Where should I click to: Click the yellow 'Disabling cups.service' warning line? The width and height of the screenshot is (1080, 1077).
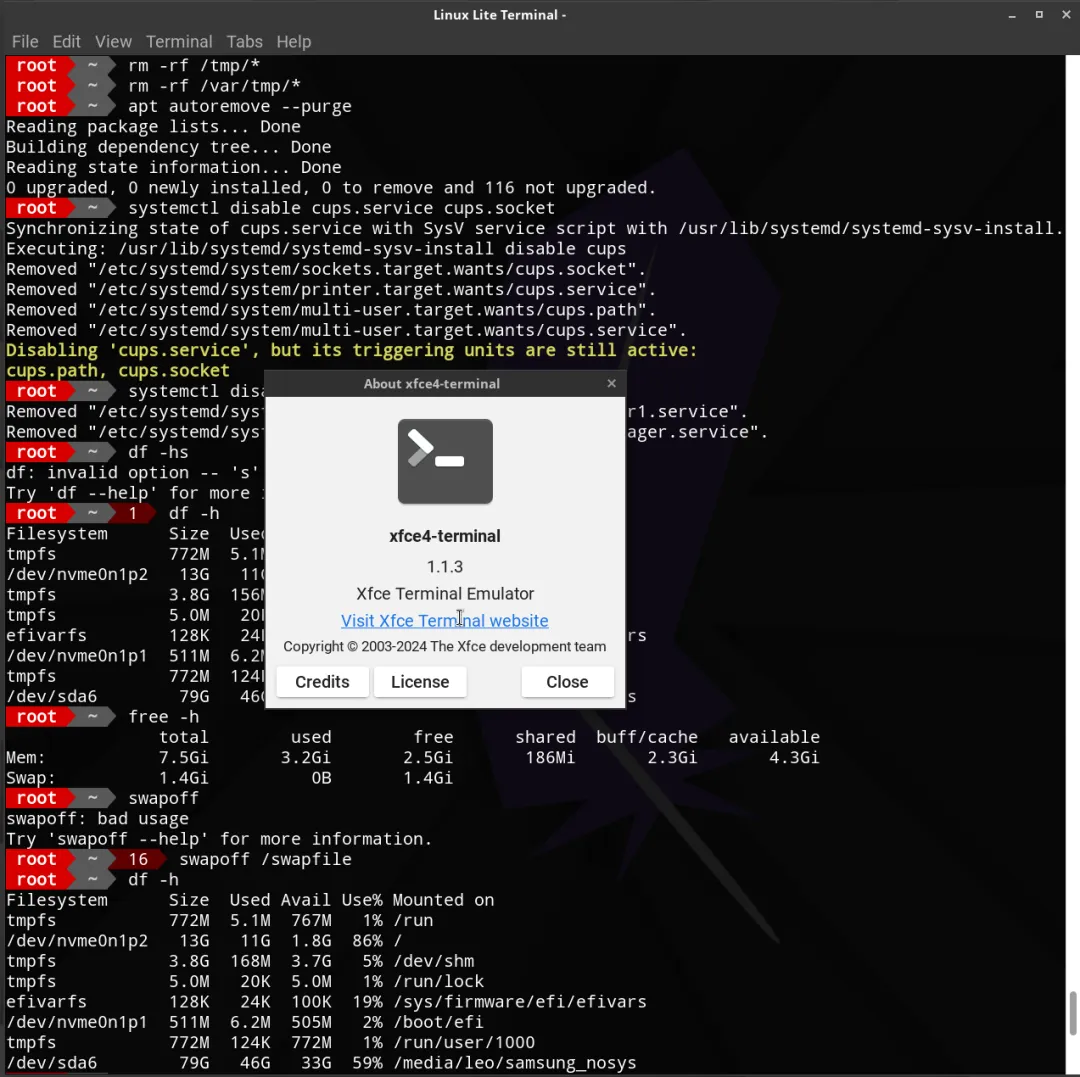pos(351,351)
